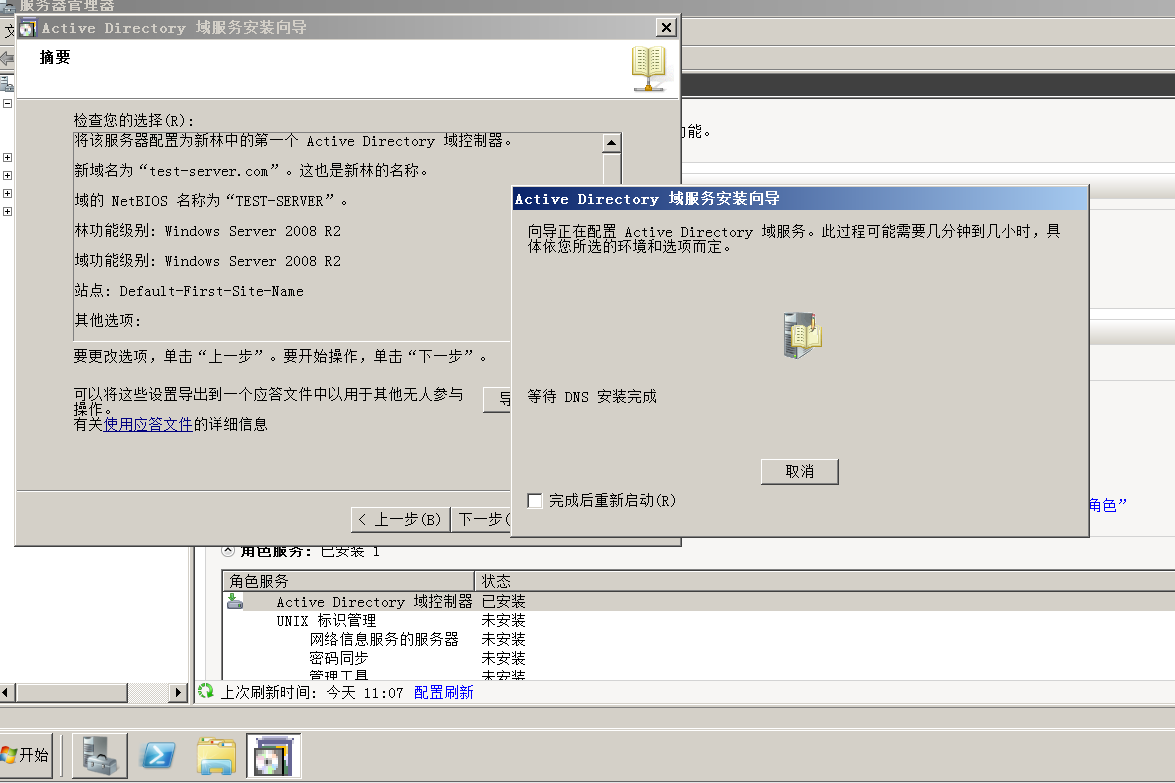The height and width of the screenshot is (783, 1175).
Task: Click the 站点 Default-First-Site-Name line
Action: tap(190, 291)
